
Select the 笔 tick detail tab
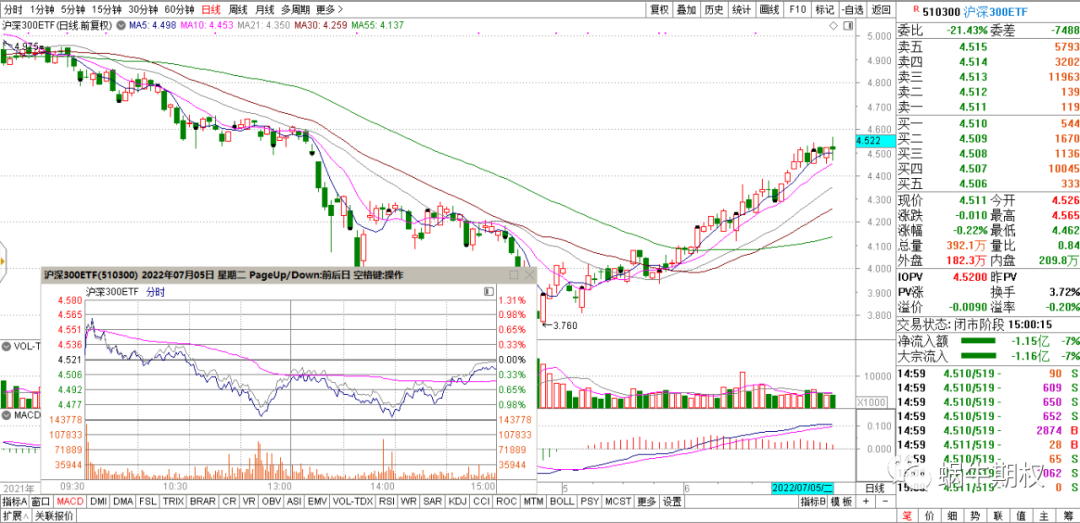(x=908, y=516)
